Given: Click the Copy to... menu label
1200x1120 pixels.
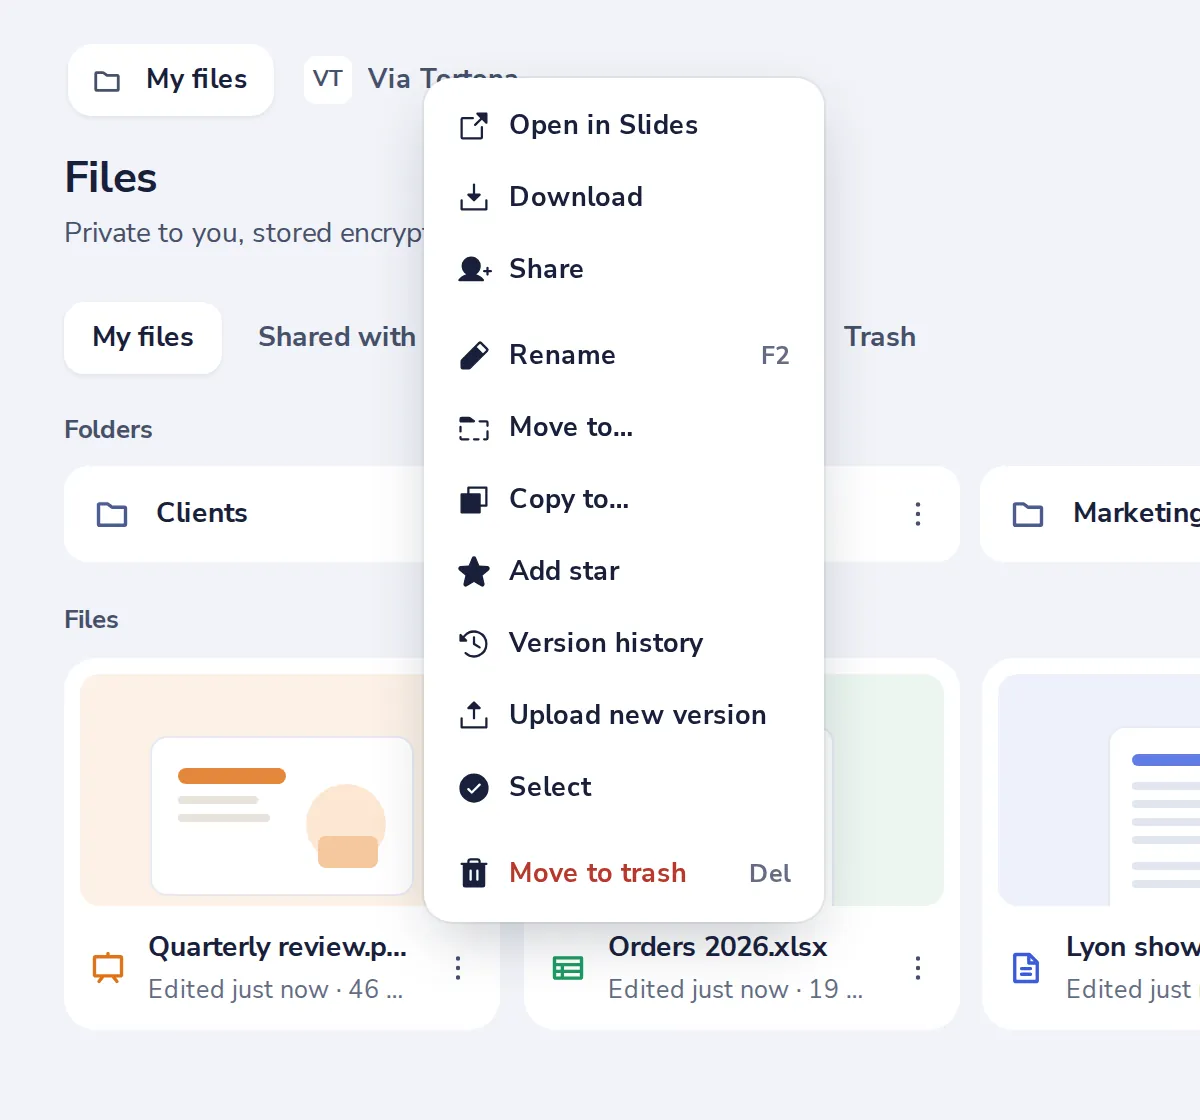Looking at the screenshot, I should pyautogui.click(x=569, y=500).
